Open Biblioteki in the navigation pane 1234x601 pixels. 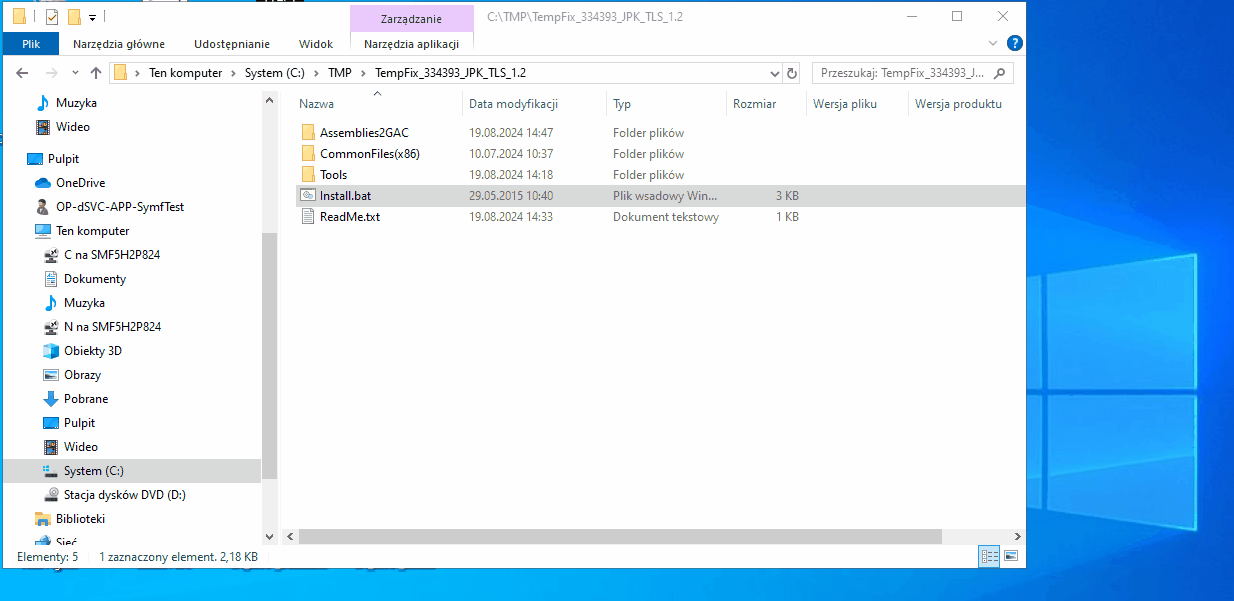click(80, 519)
